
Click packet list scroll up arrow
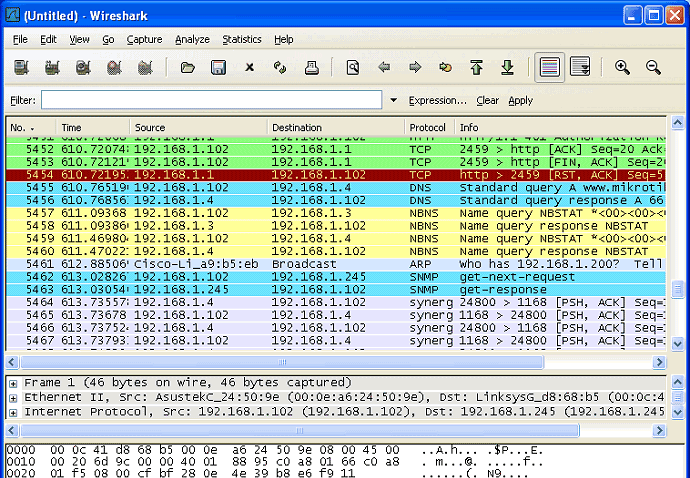[x=678, y=123]
